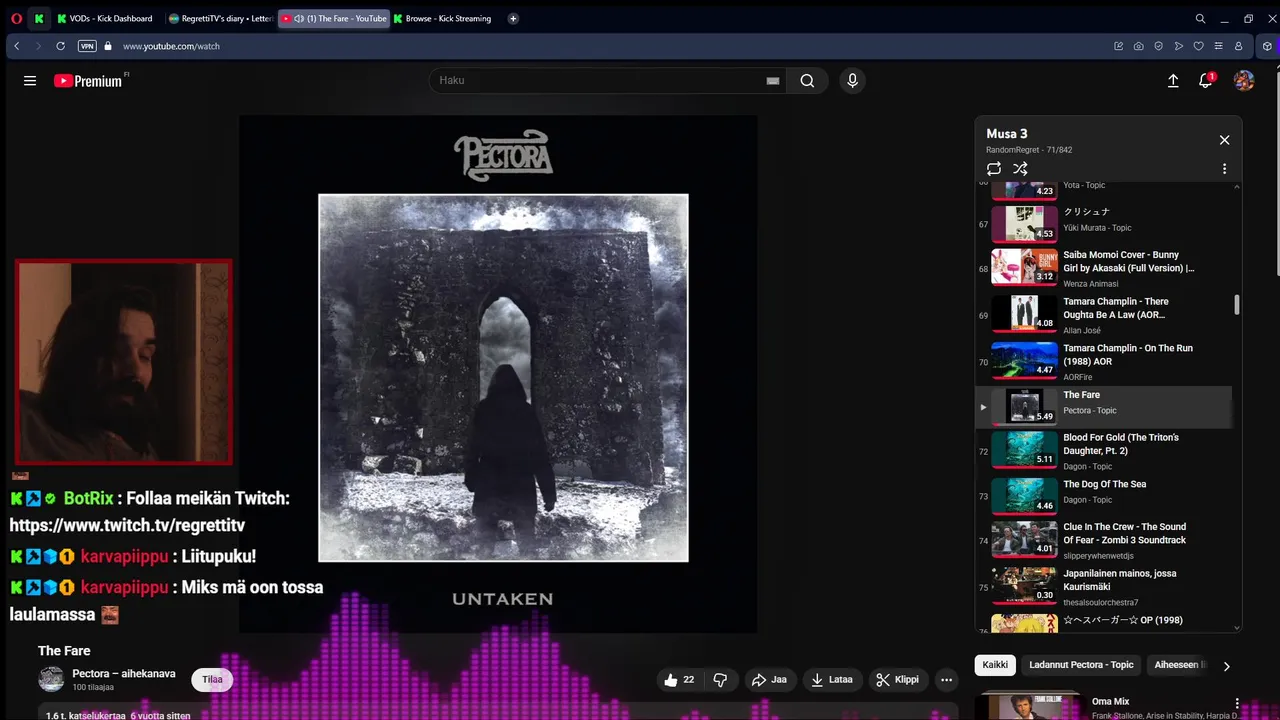
Task: Take a snapshot with the camera icon
Action: 1138,46
